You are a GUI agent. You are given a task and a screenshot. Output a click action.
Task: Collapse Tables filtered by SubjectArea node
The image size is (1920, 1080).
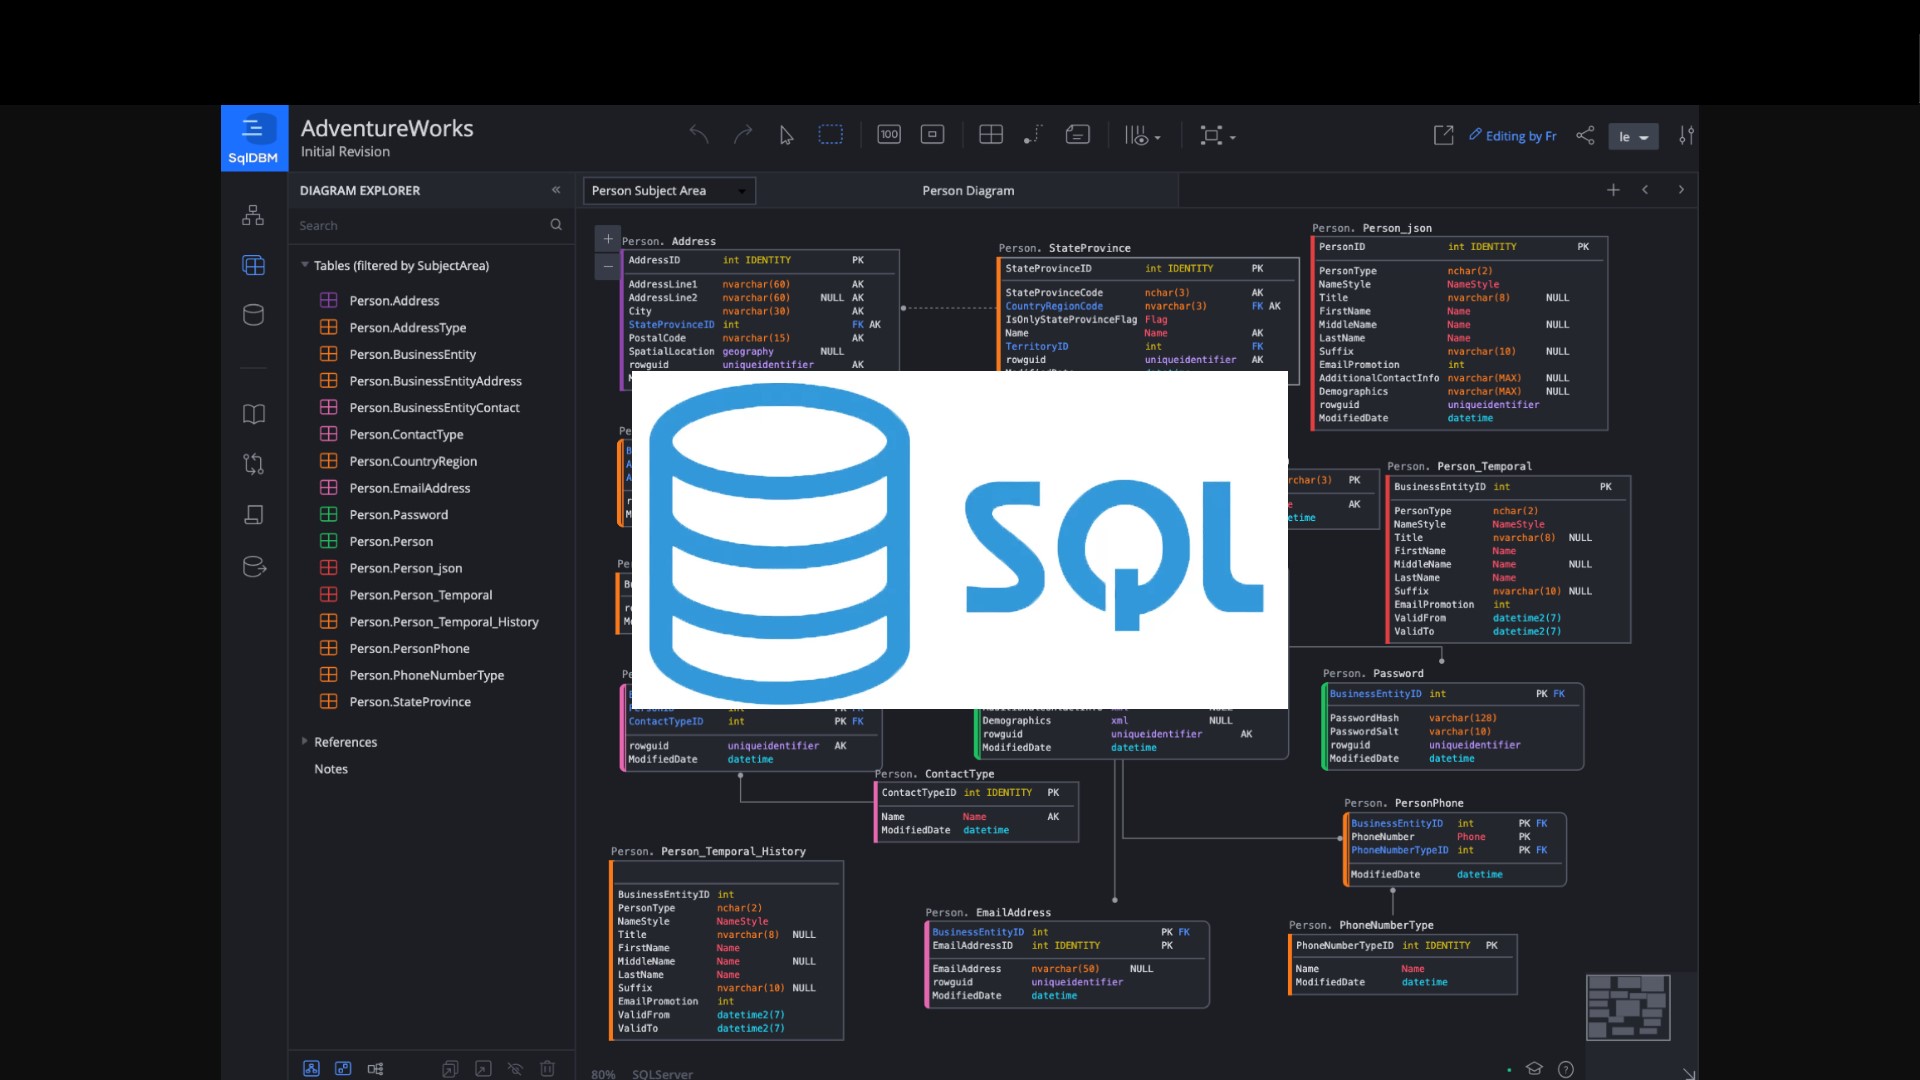[305, 265]
